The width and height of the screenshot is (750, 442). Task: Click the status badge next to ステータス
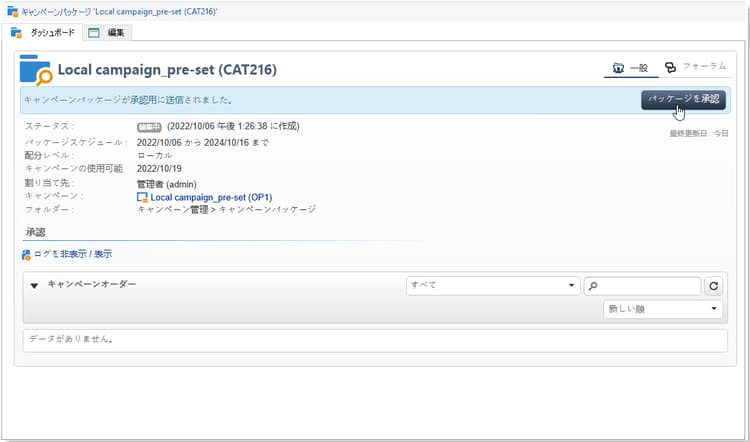149,127
